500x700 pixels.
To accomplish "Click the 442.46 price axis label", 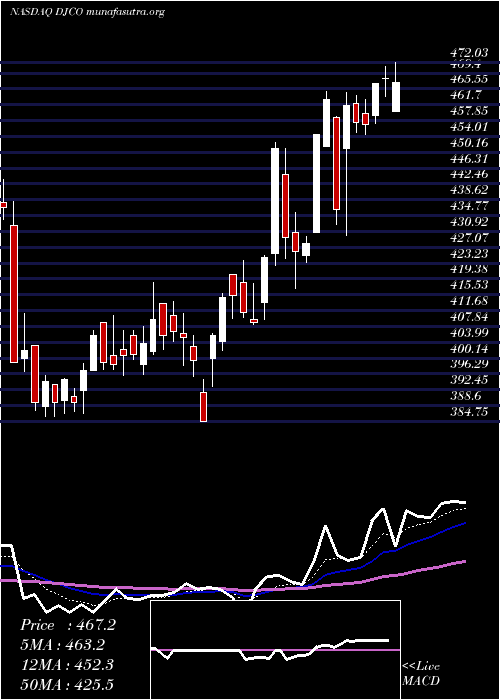I will (x=469, y=174).
